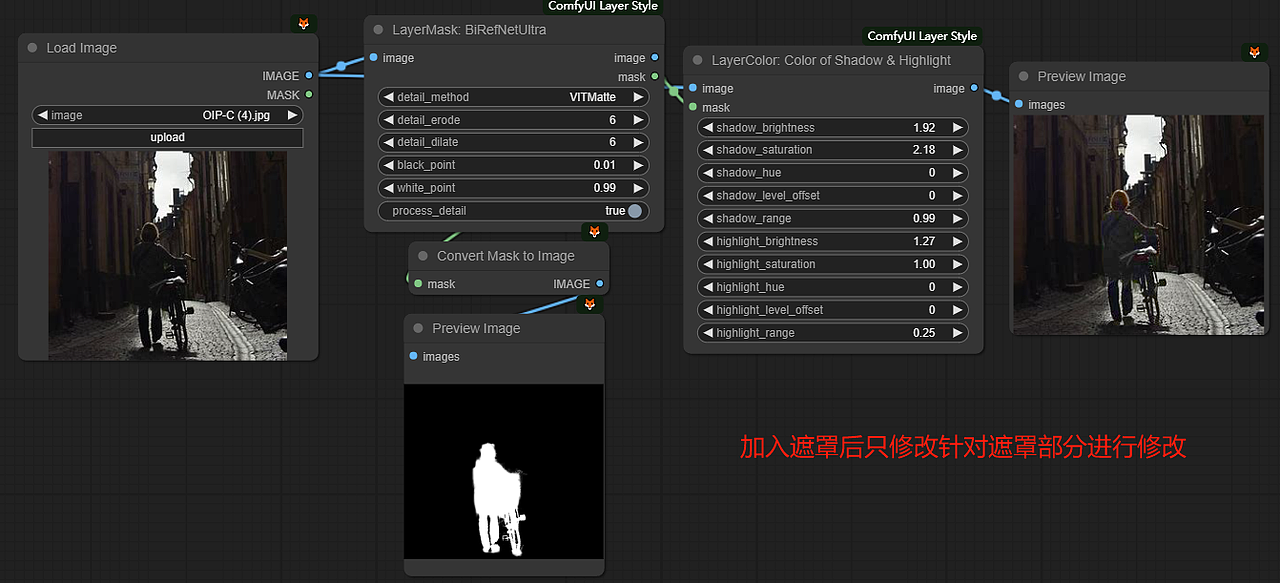
Task: Click the fox icon above the lower Preview Image node
Action: tap(590, 304)
